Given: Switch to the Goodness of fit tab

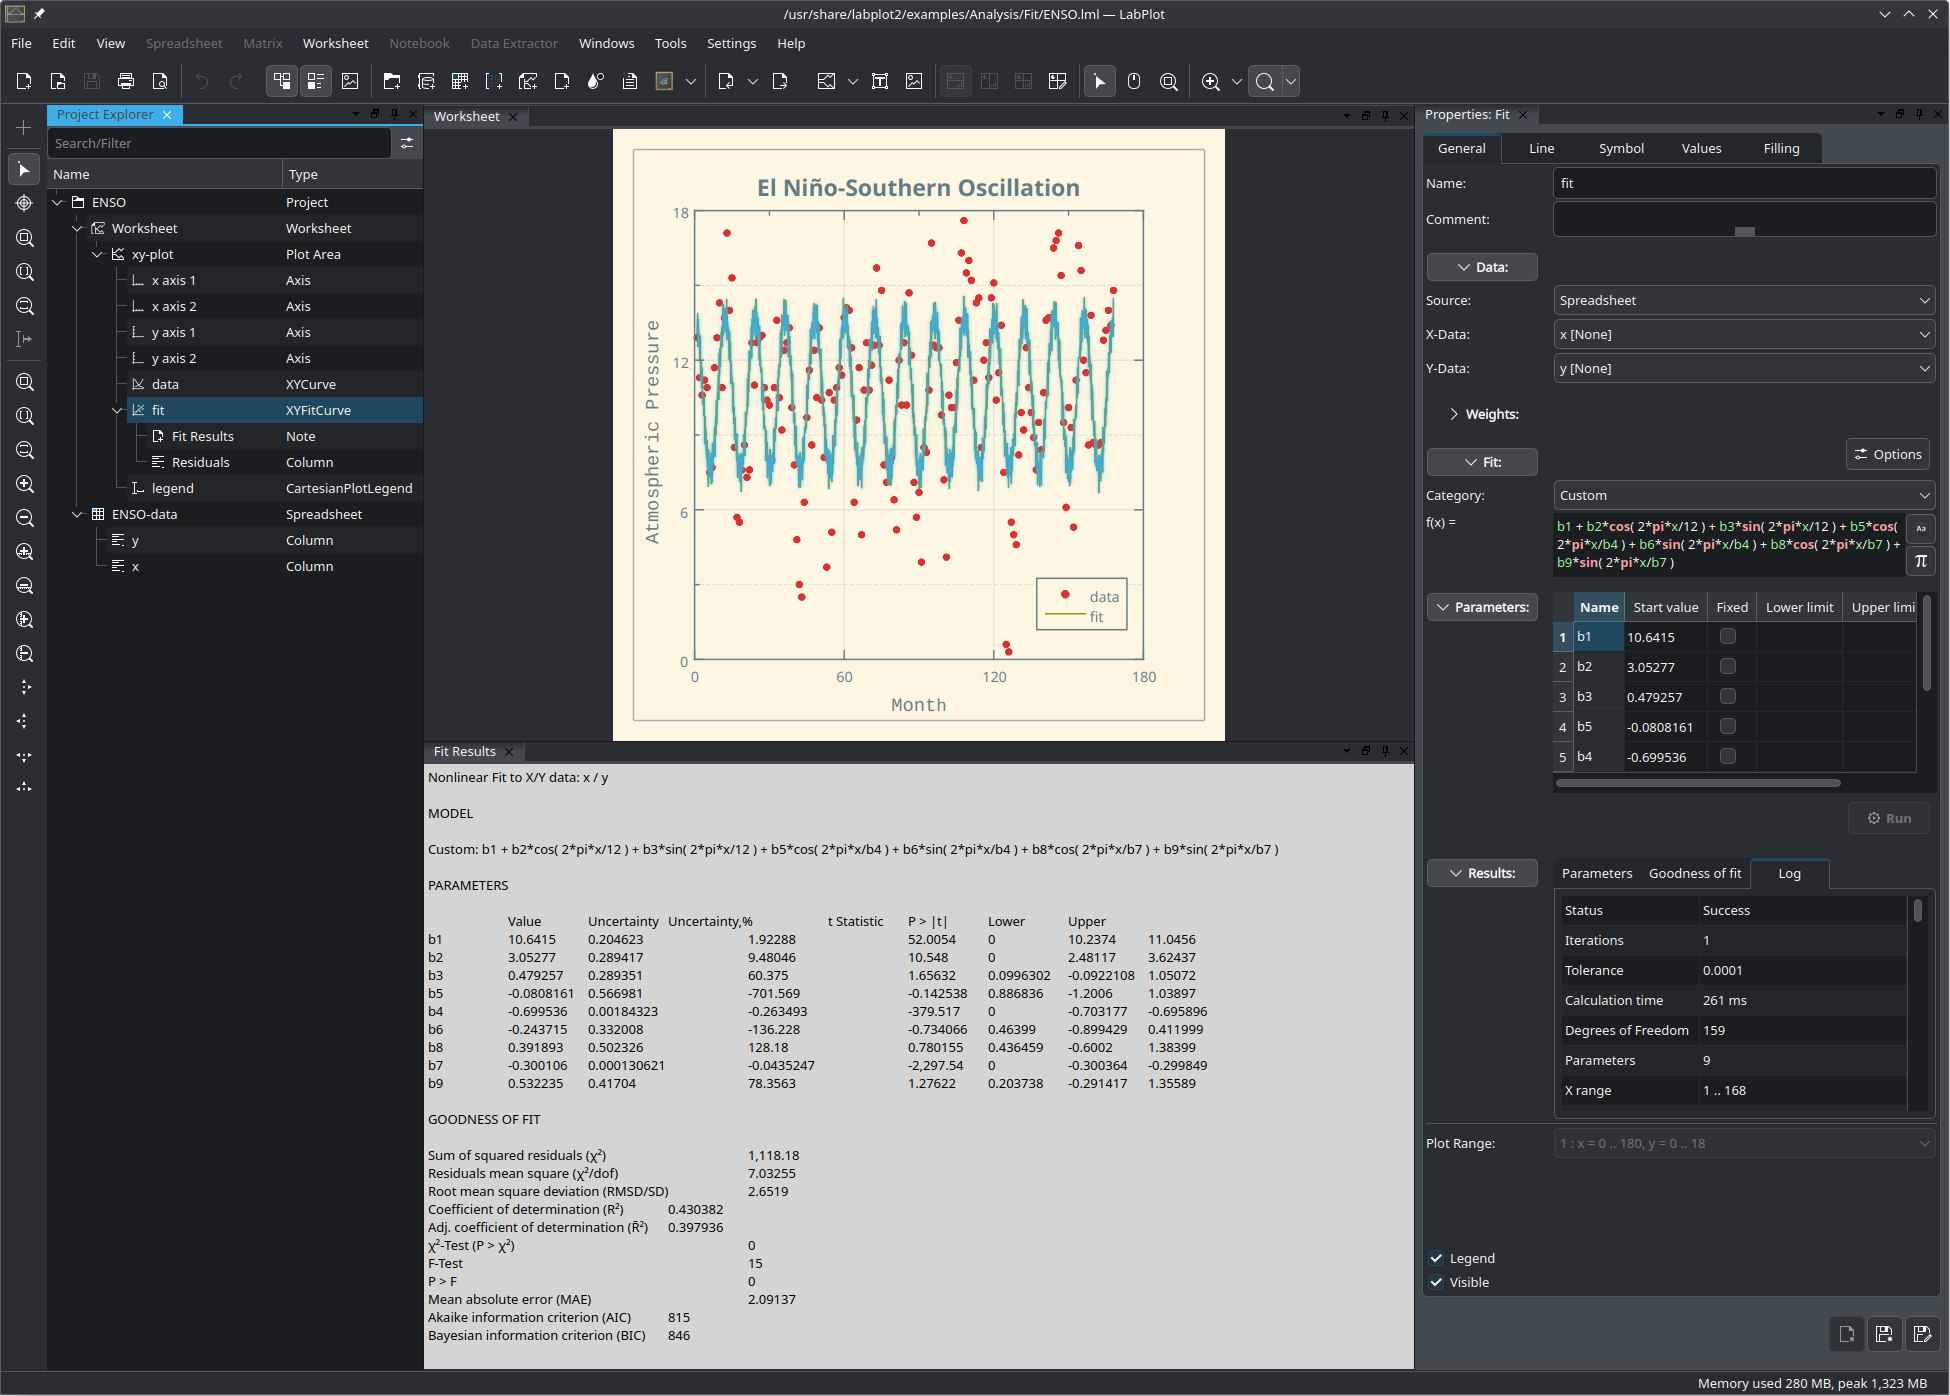Looking at the screenshot, I should (x=1694, y=874).
